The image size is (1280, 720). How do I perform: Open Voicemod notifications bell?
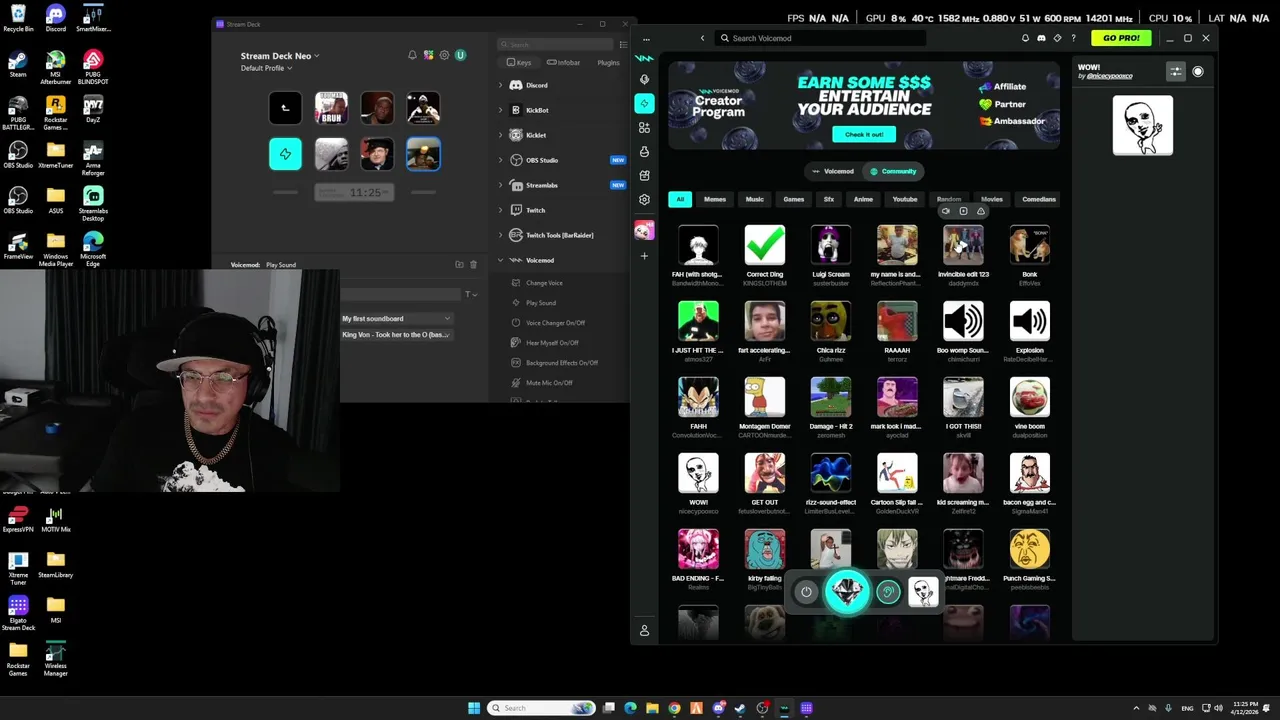1025,38
